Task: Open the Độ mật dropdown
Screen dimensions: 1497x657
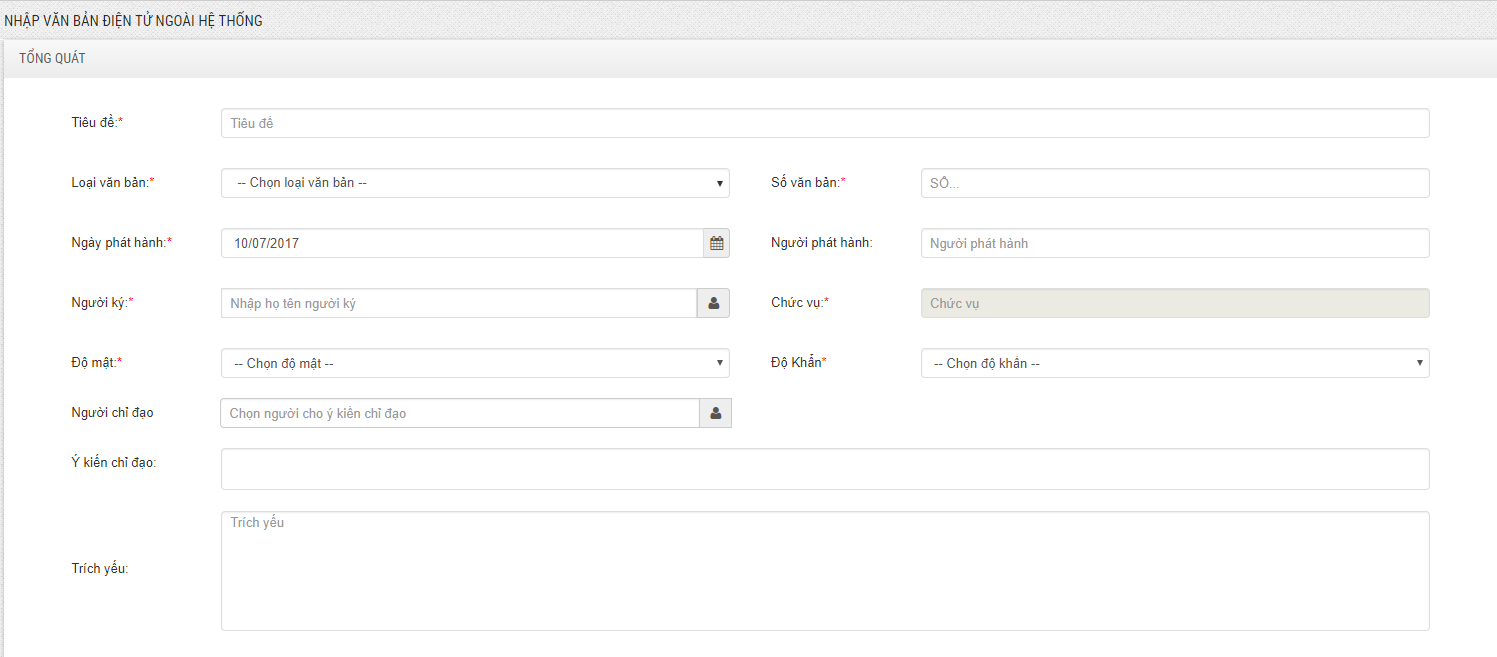Action: tap(475, 363)
